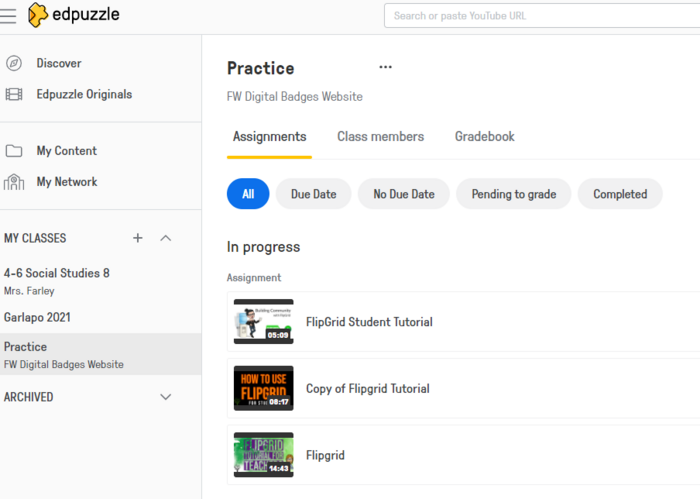Select the All filter chip
Viewport: 700px width, 499px height.
point(248,194)
